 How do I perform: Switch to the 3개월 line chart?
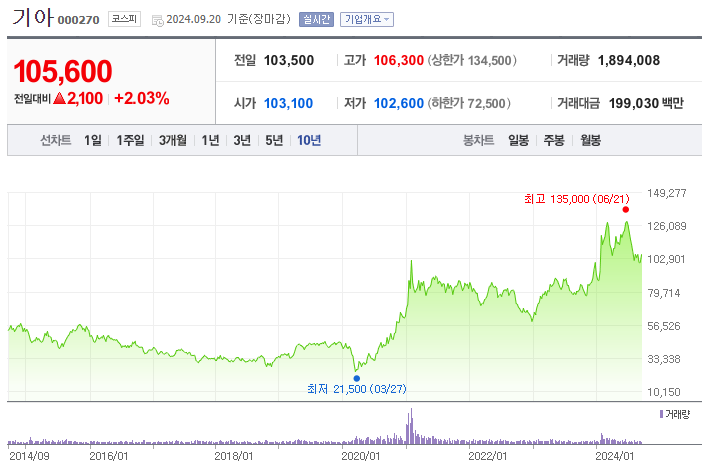coord(172,140)
